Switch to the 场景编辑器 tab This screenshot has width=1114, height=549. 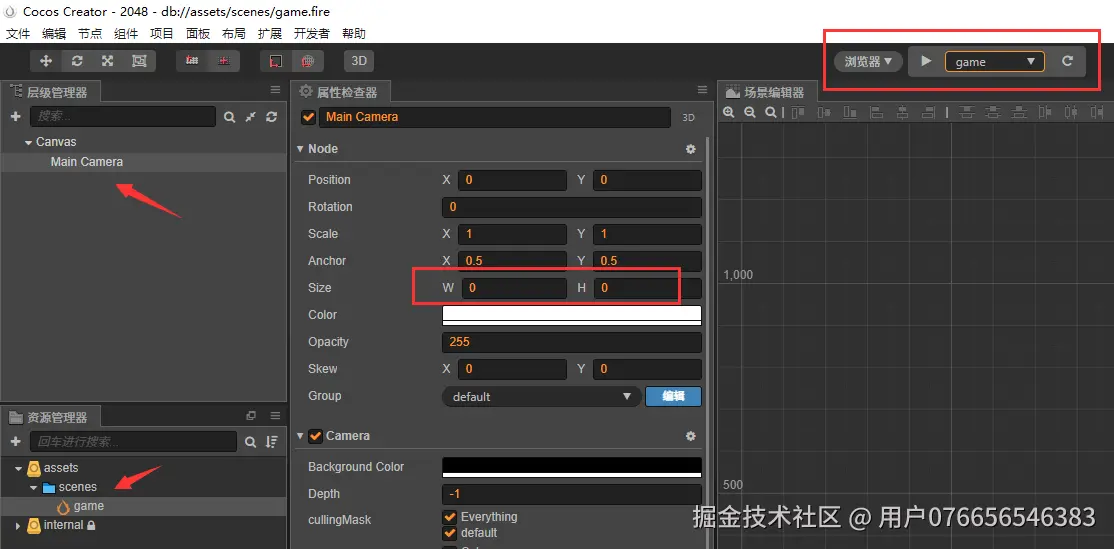coord(765,92)
